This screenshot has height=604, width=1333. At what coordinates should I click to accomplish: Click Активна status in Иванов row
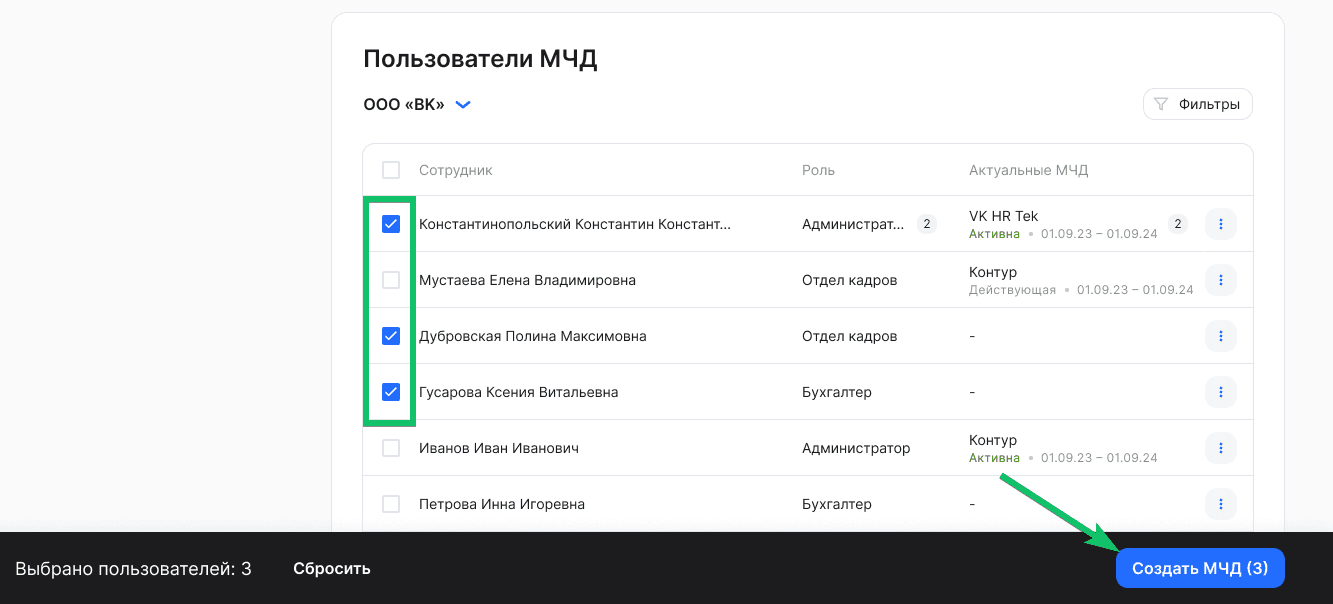[x=994, y=458]
